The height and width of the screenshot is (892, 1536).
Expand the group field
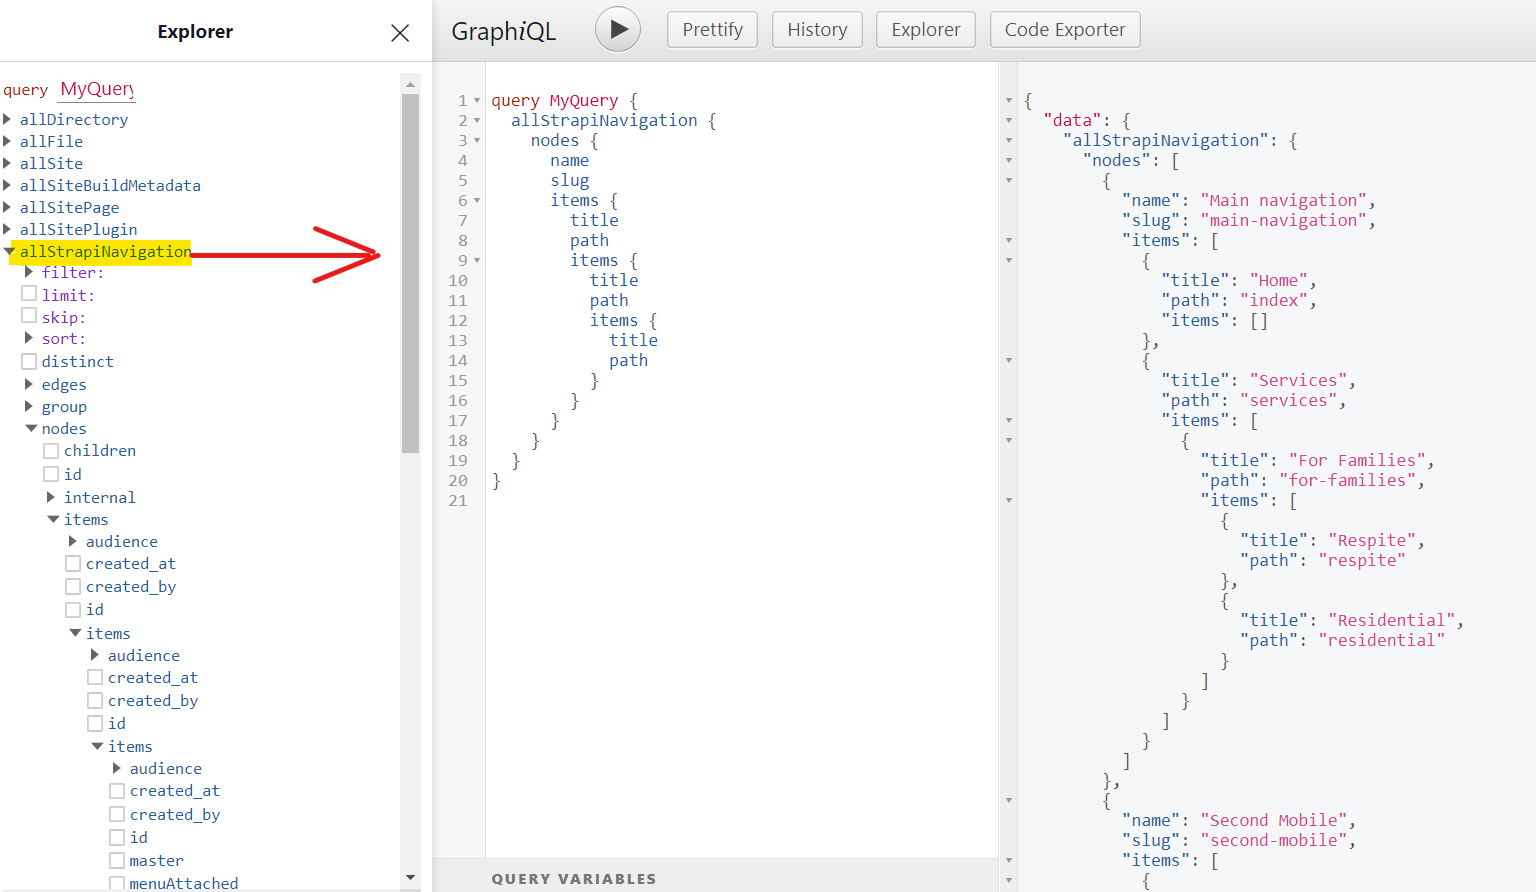(29, 406)
